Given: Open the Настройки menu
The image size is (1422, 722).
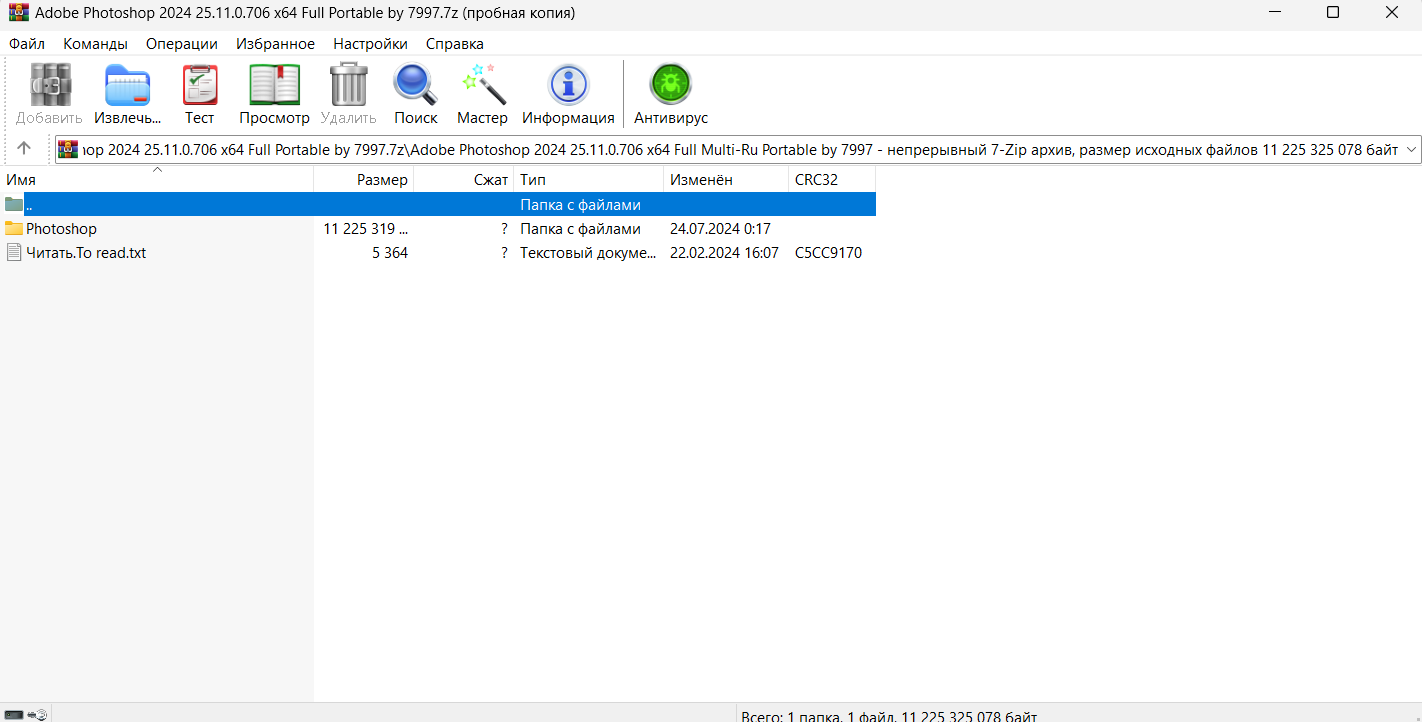Looking at the screenshot, I should (371, 44).
